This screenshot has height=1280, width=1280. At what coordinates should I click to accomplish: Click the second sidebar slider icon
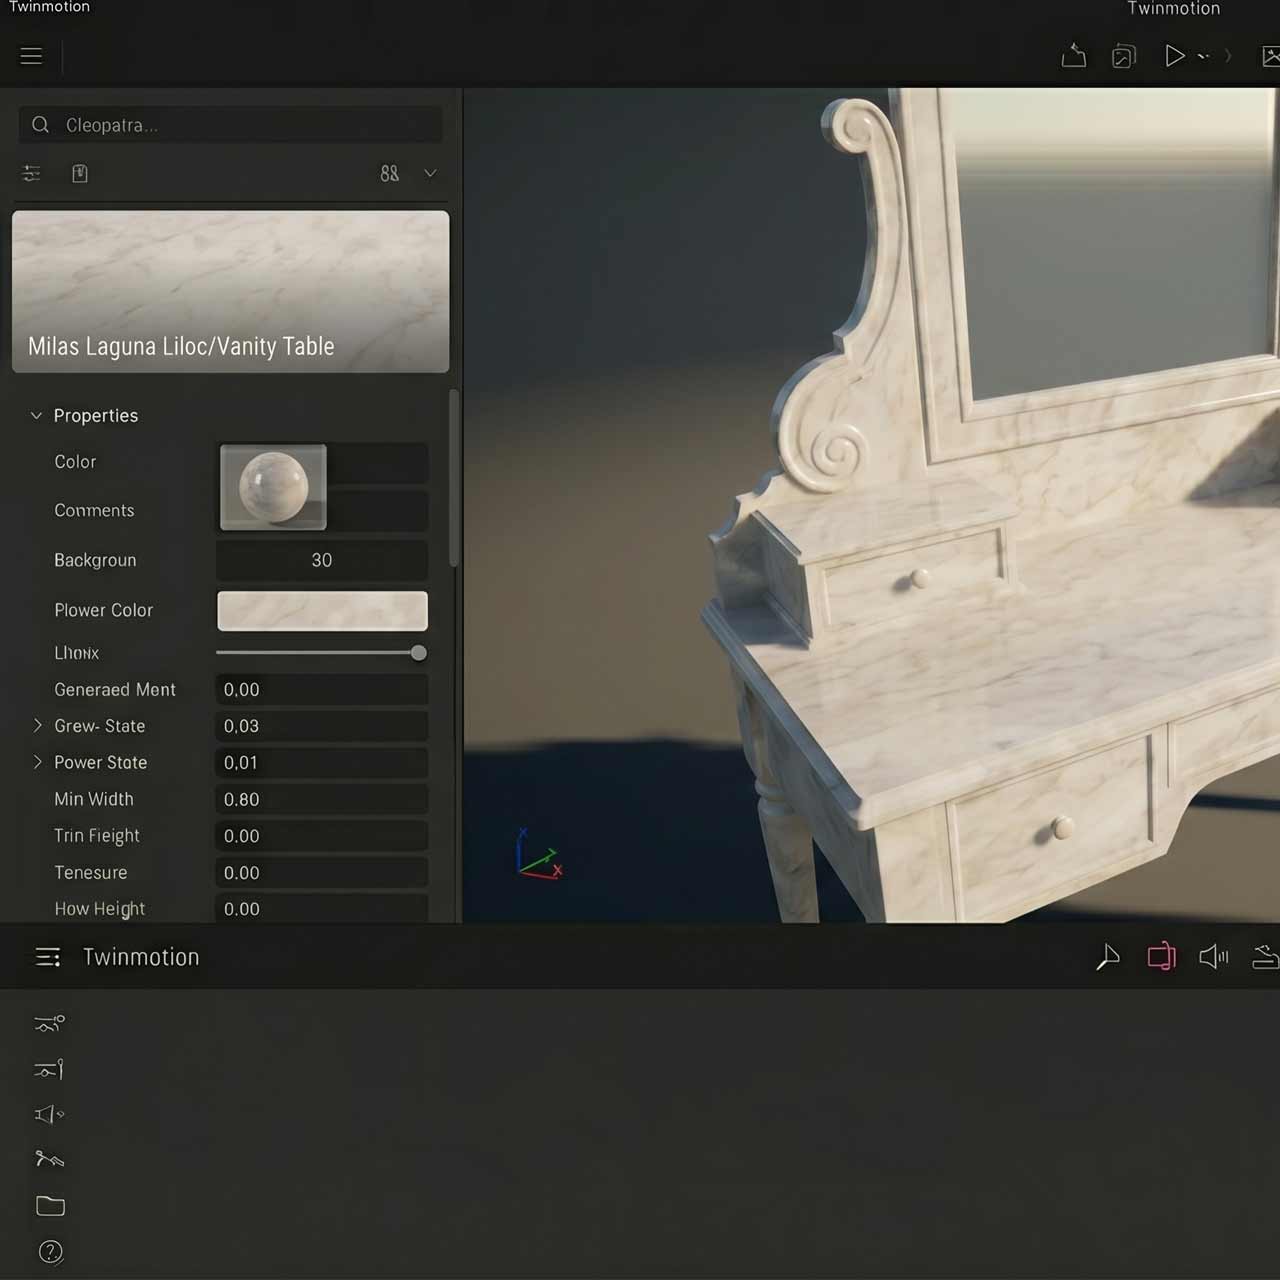click(49, 1069)
